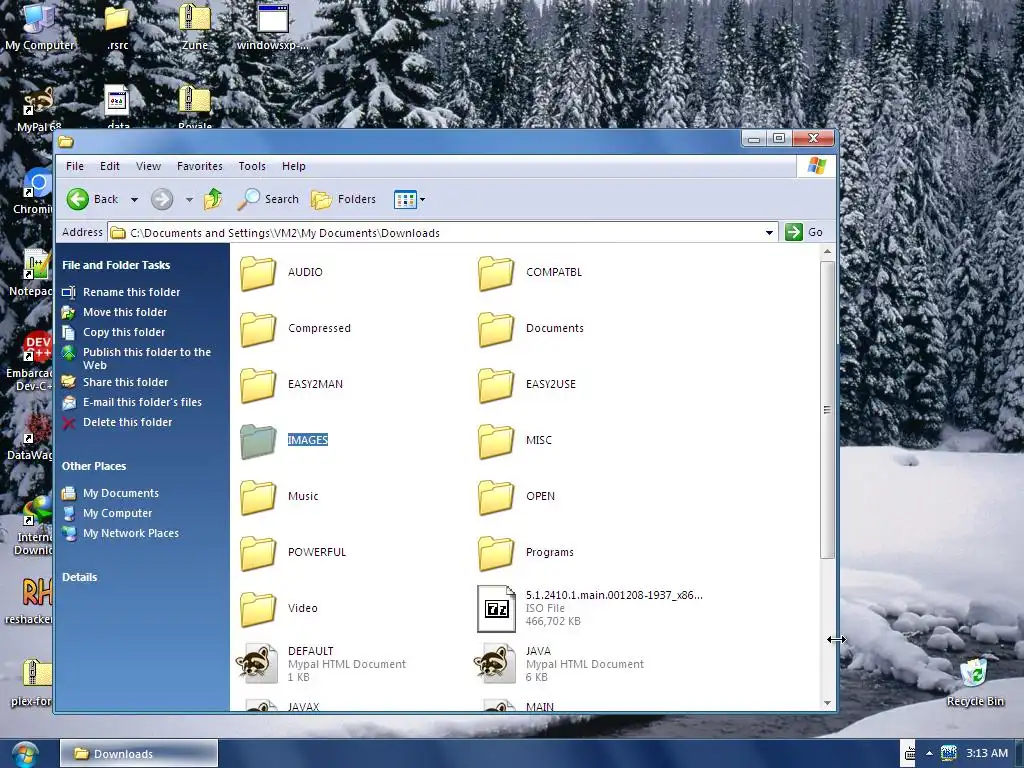Click the Forward arrow icon
This screenshot has width=1024, height=768.
tap(162, 199)
